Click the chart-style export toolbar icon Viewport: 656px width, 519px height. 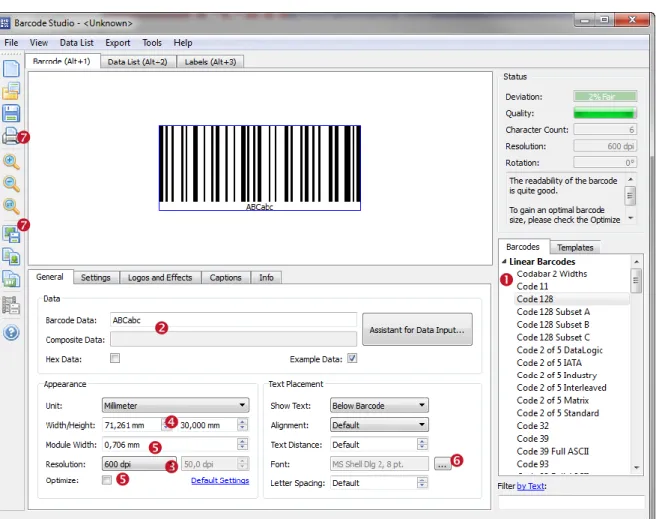(x=11, y=279)
